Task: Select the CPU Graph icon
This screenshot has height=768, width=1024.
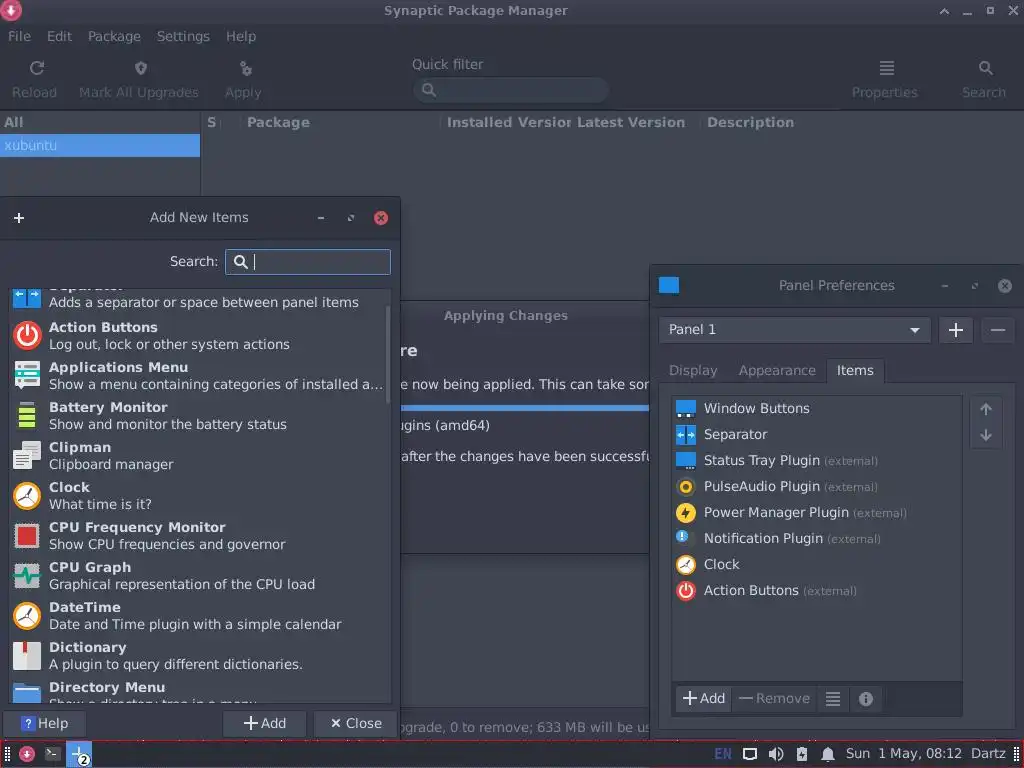Action: coord(27,575)
